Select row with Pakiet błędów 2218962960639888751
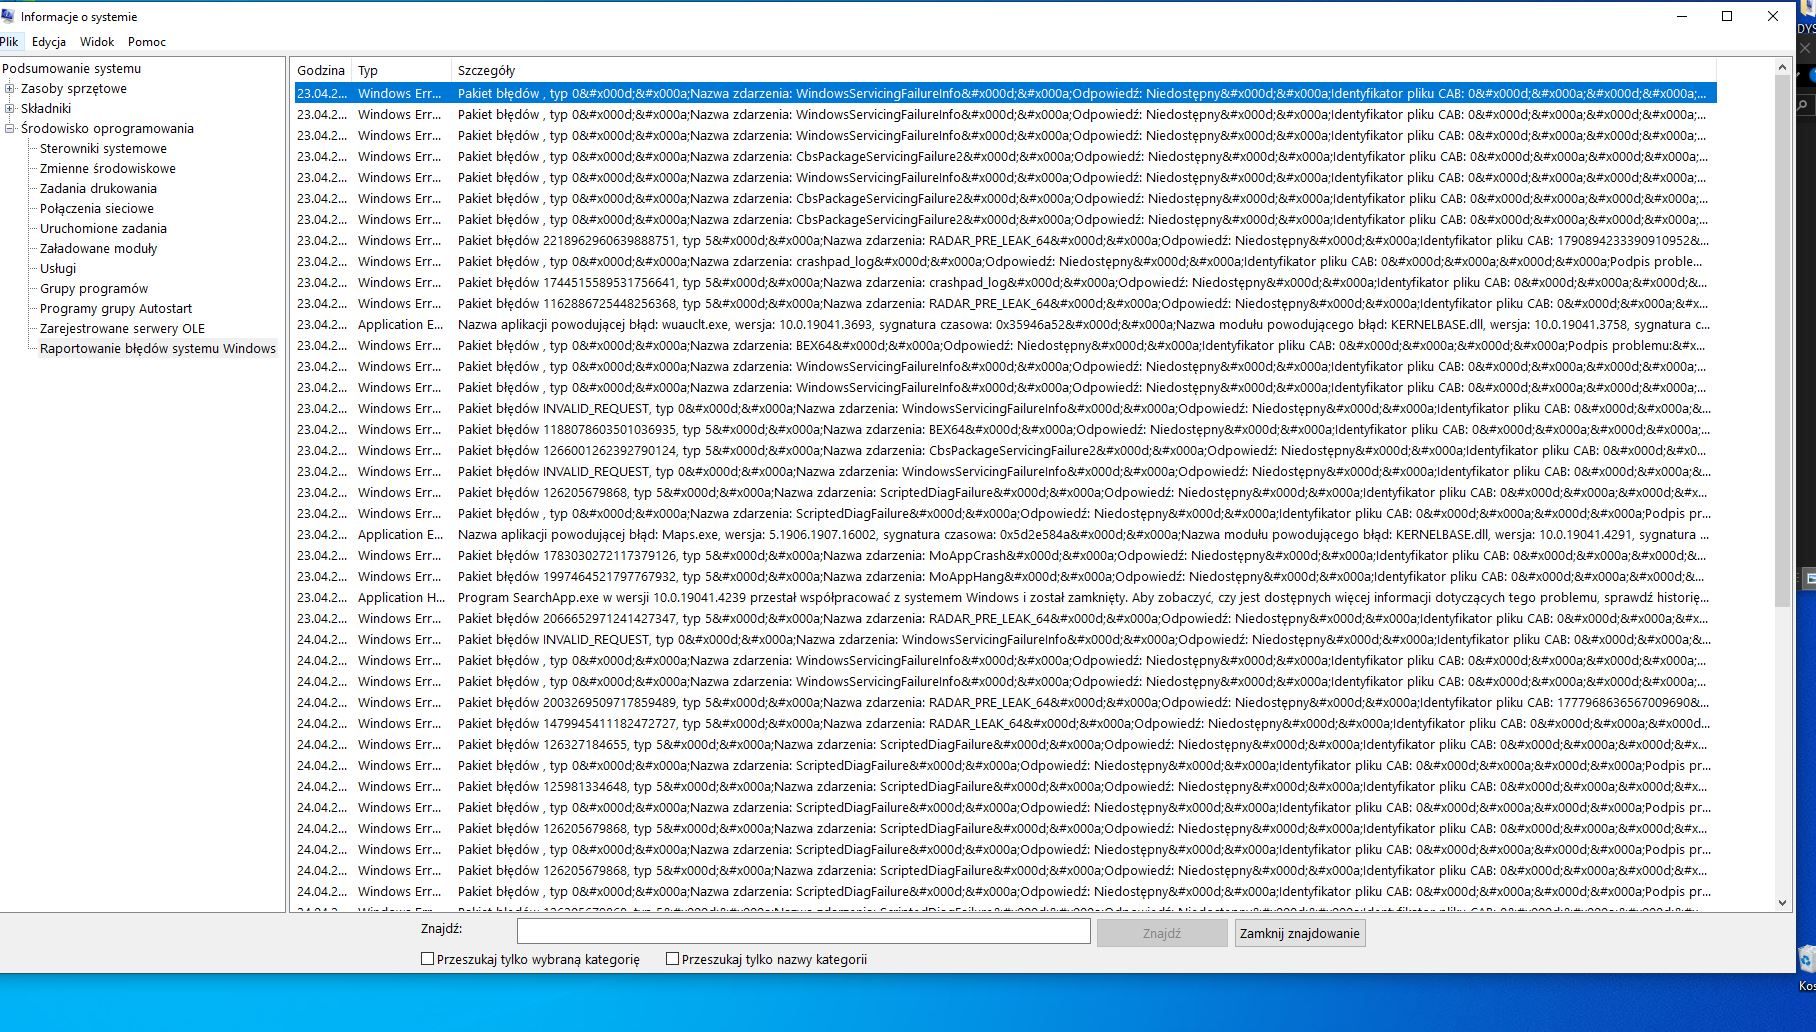The width and height of the screenshot is (1816, 1032). pyautogui.click(x=1005, y=240)
